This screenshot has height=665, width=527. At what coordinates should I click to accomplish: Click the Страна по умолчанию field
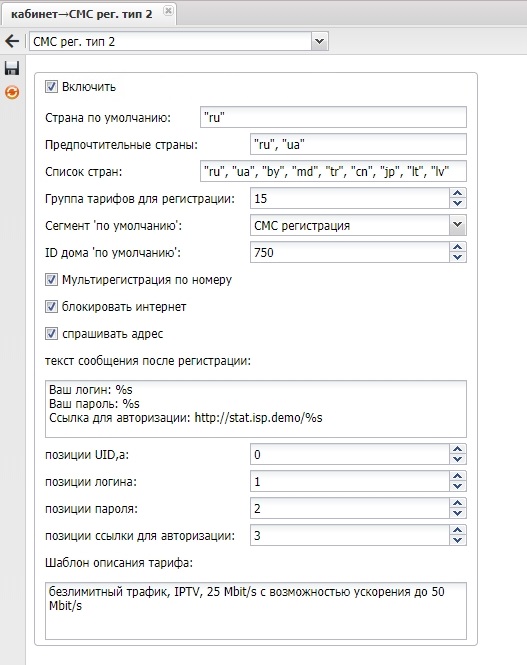(333, 117)
